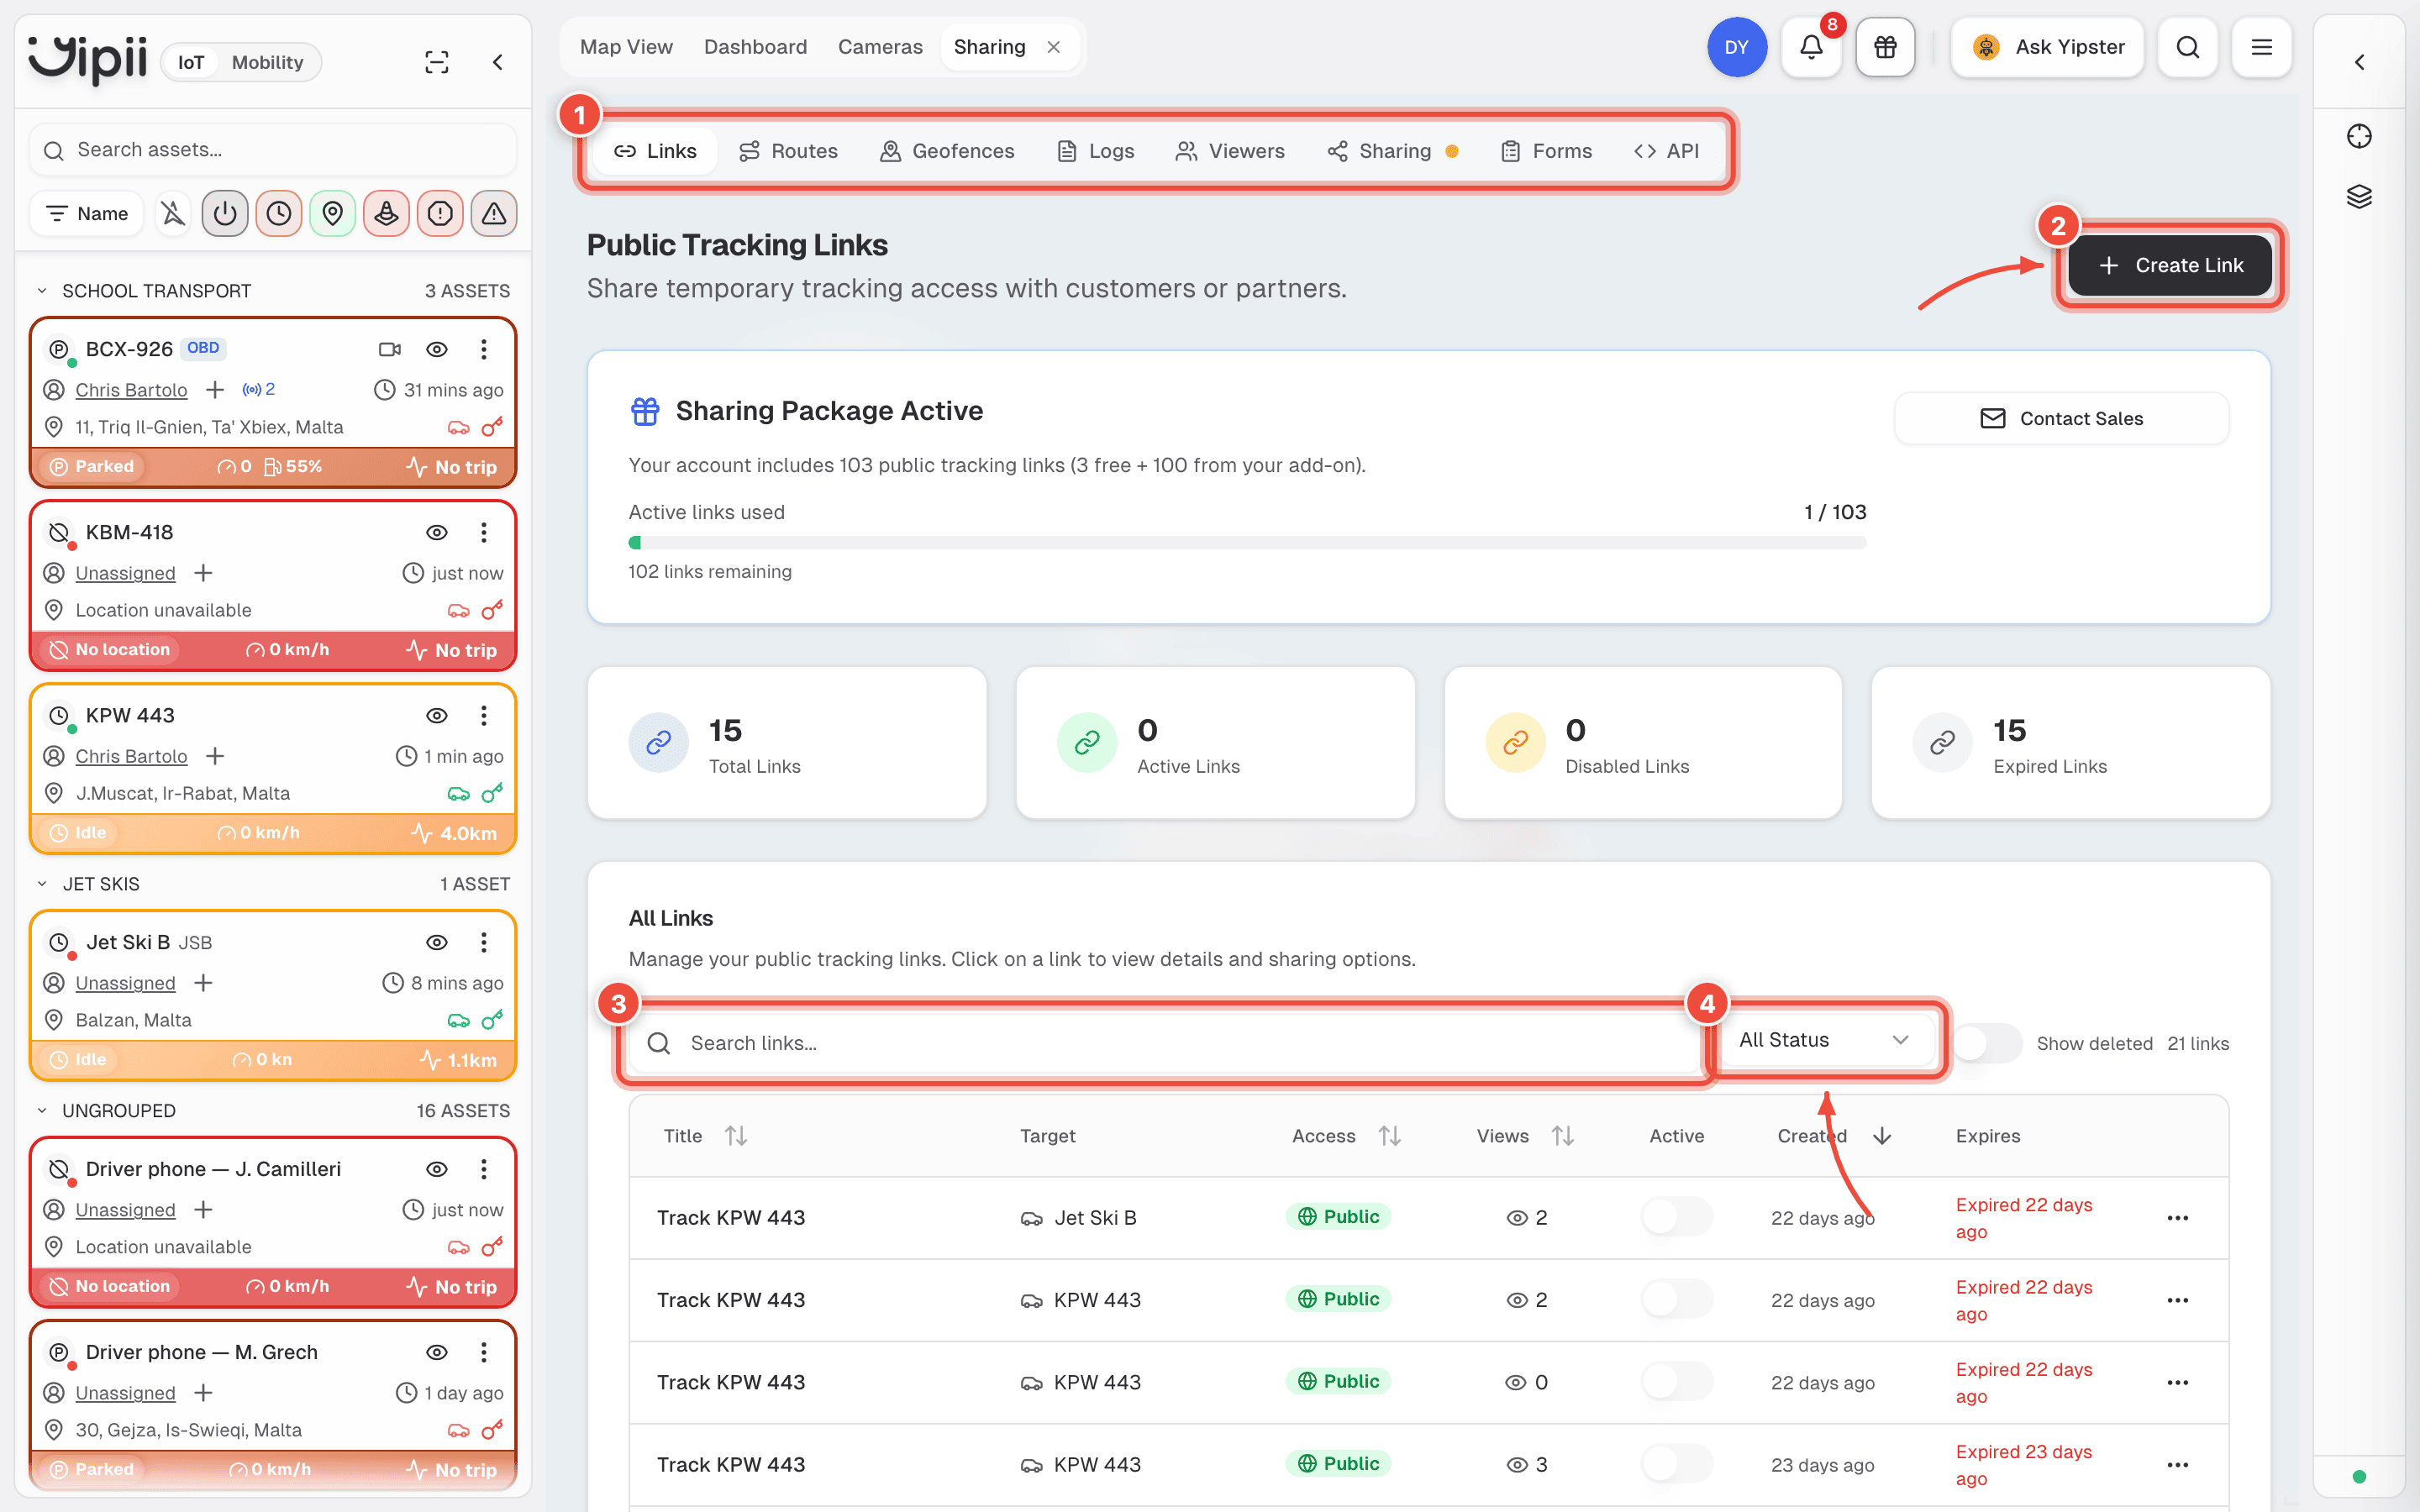
Task: Collapse the UNGROUPED group
Action: point(42,1111)
